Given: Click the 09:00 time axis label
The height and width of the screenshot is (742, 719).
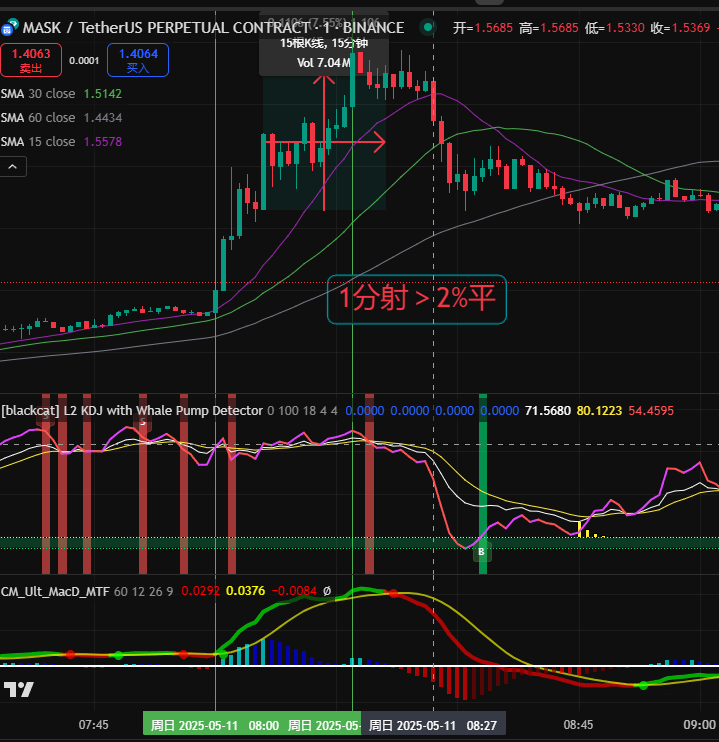Looking at the screenshot, I should (700, 725).
